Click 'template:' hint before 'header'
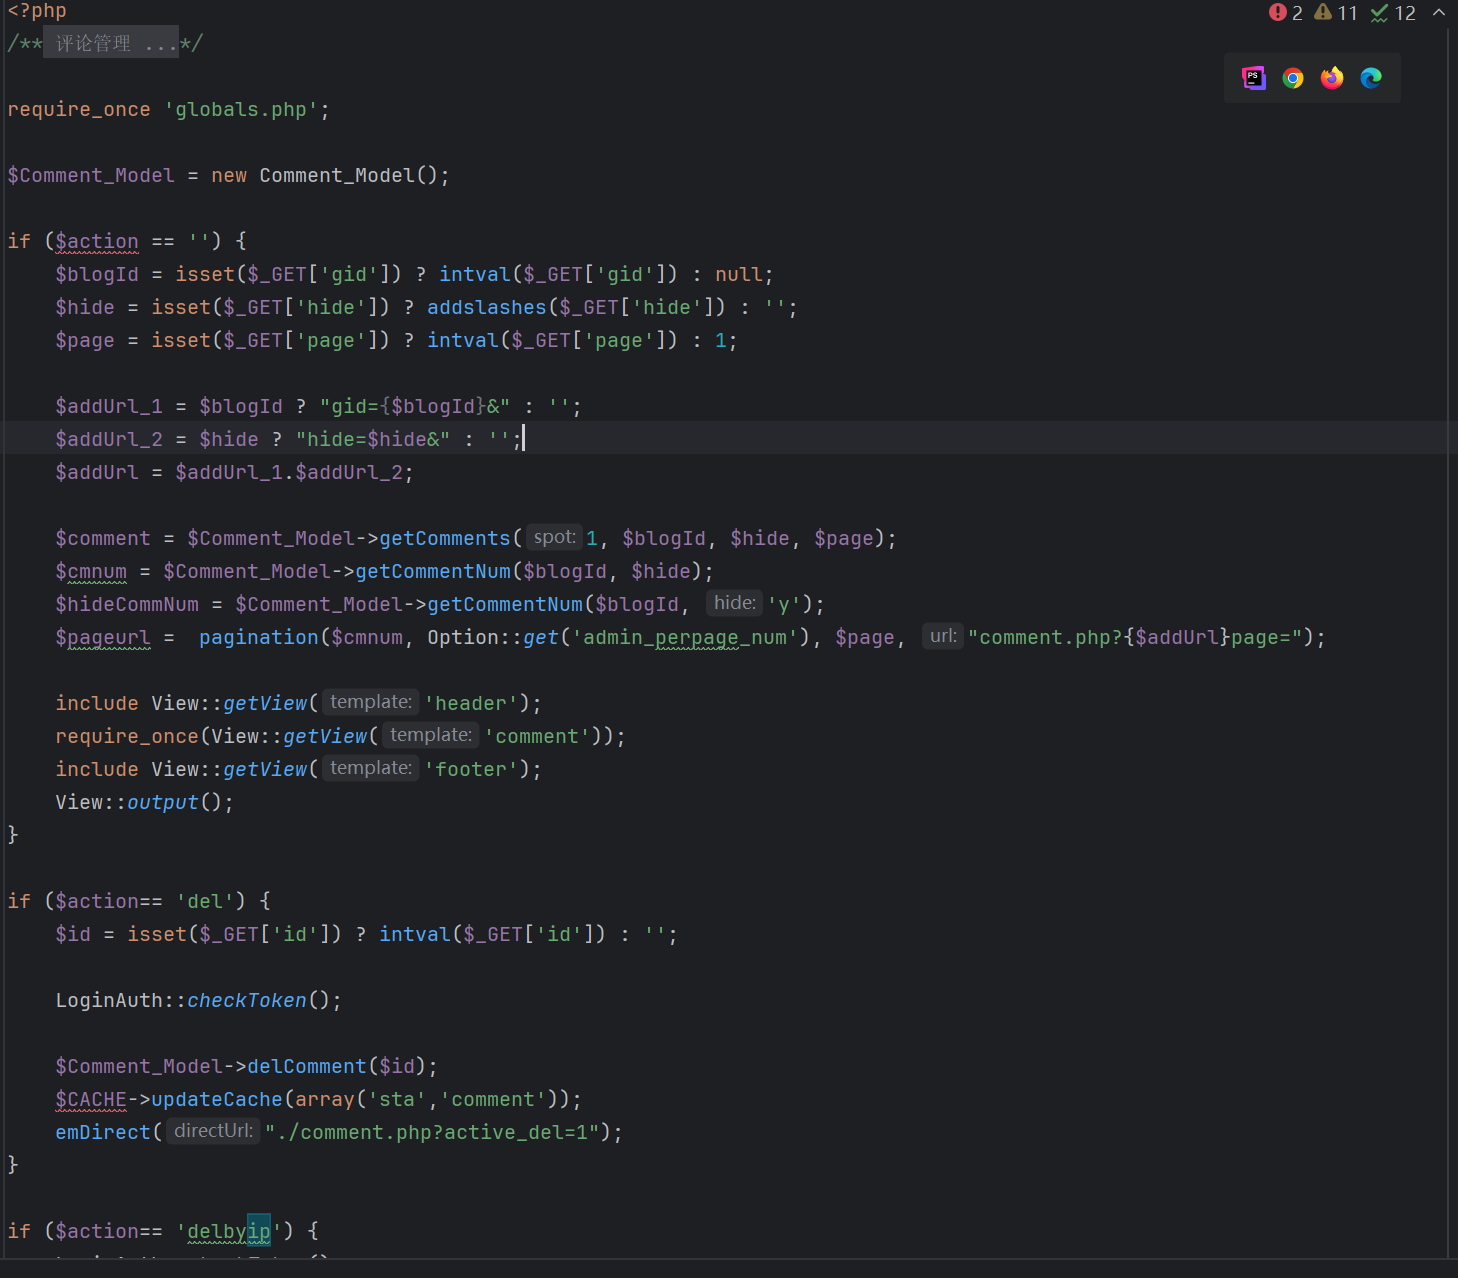This screenshot has height=1278, width=1458. tap(371, 702)
